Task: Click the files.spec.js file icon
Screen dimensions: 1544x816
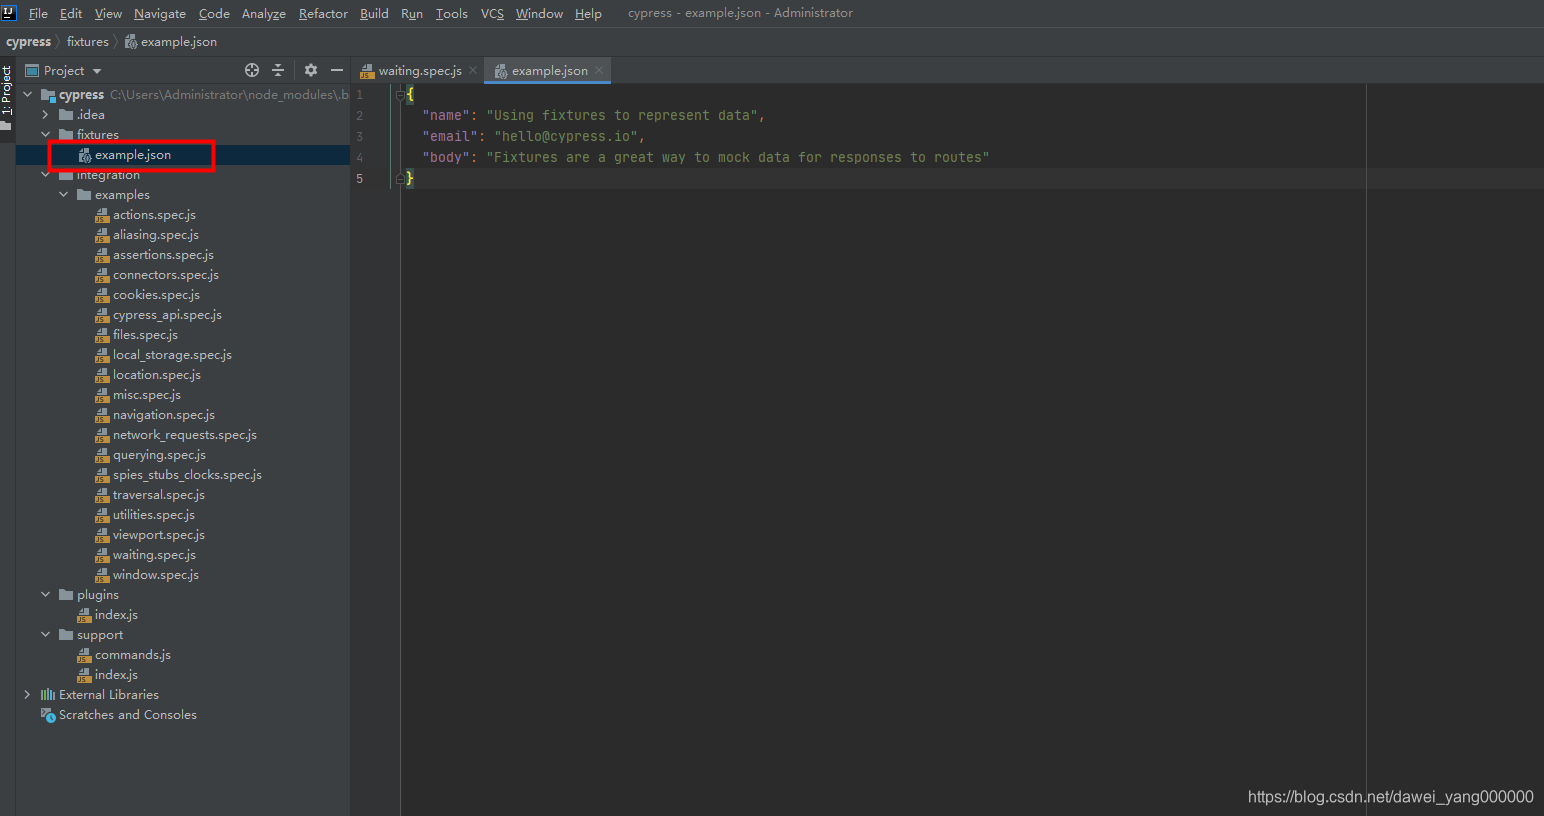Action: tap(102, 335)
